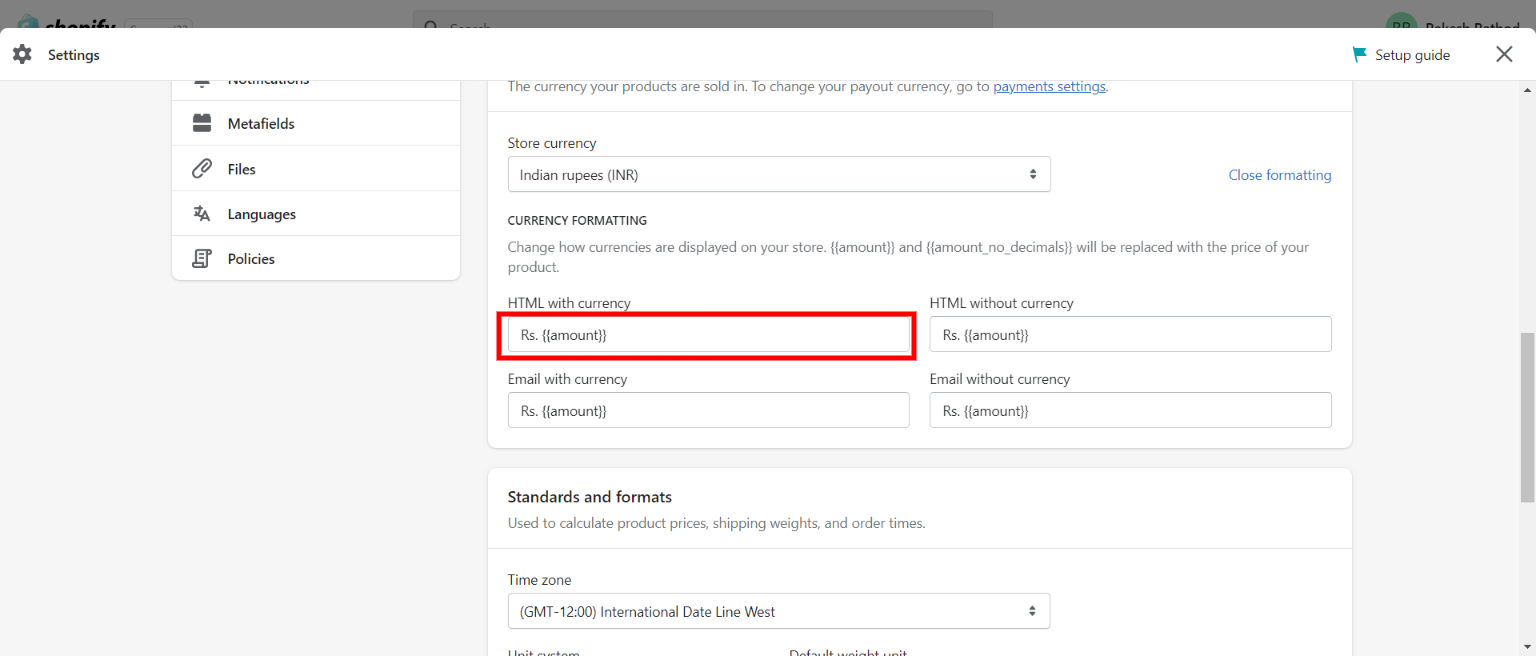Image resolution: width=1536 pixels, height=656 pixels.
Task: Click the Policies document icon
Action: [x=202, y=259]
